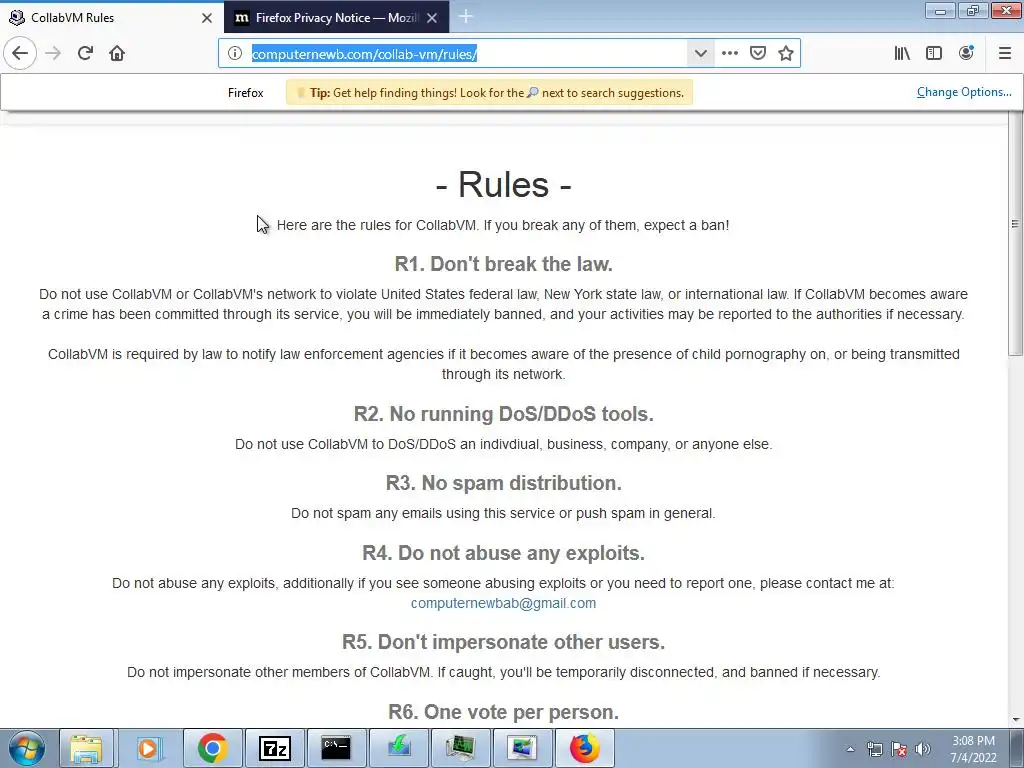1024x768 pixels.
Task: Open the Firefox hamburger menu
Action: (x=1004, y=54)
